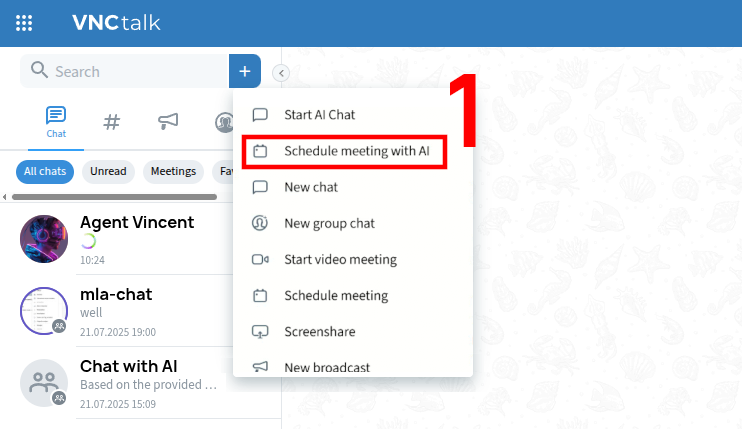Click the Schedule meeting calendar icon

[260, 296]
